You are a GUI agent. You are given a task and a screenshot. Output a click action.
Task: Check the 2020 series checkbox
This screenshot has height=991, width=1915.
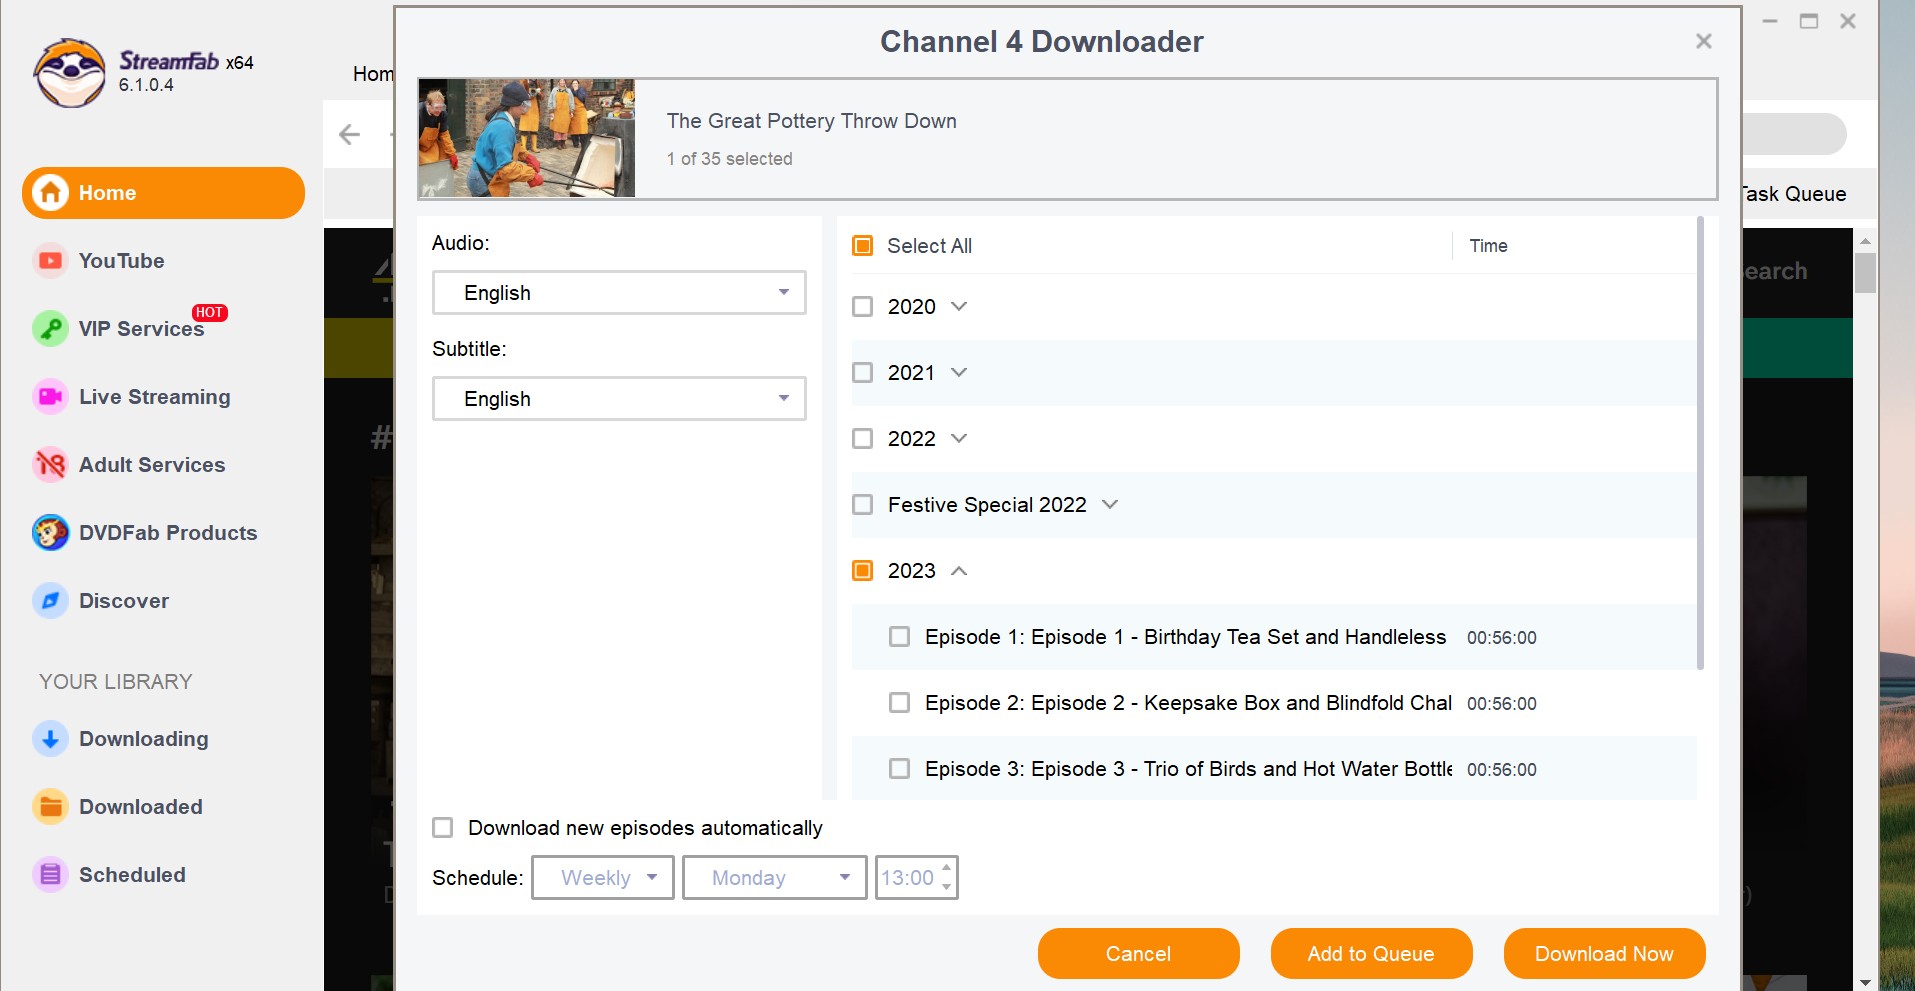tap(862, 307)
